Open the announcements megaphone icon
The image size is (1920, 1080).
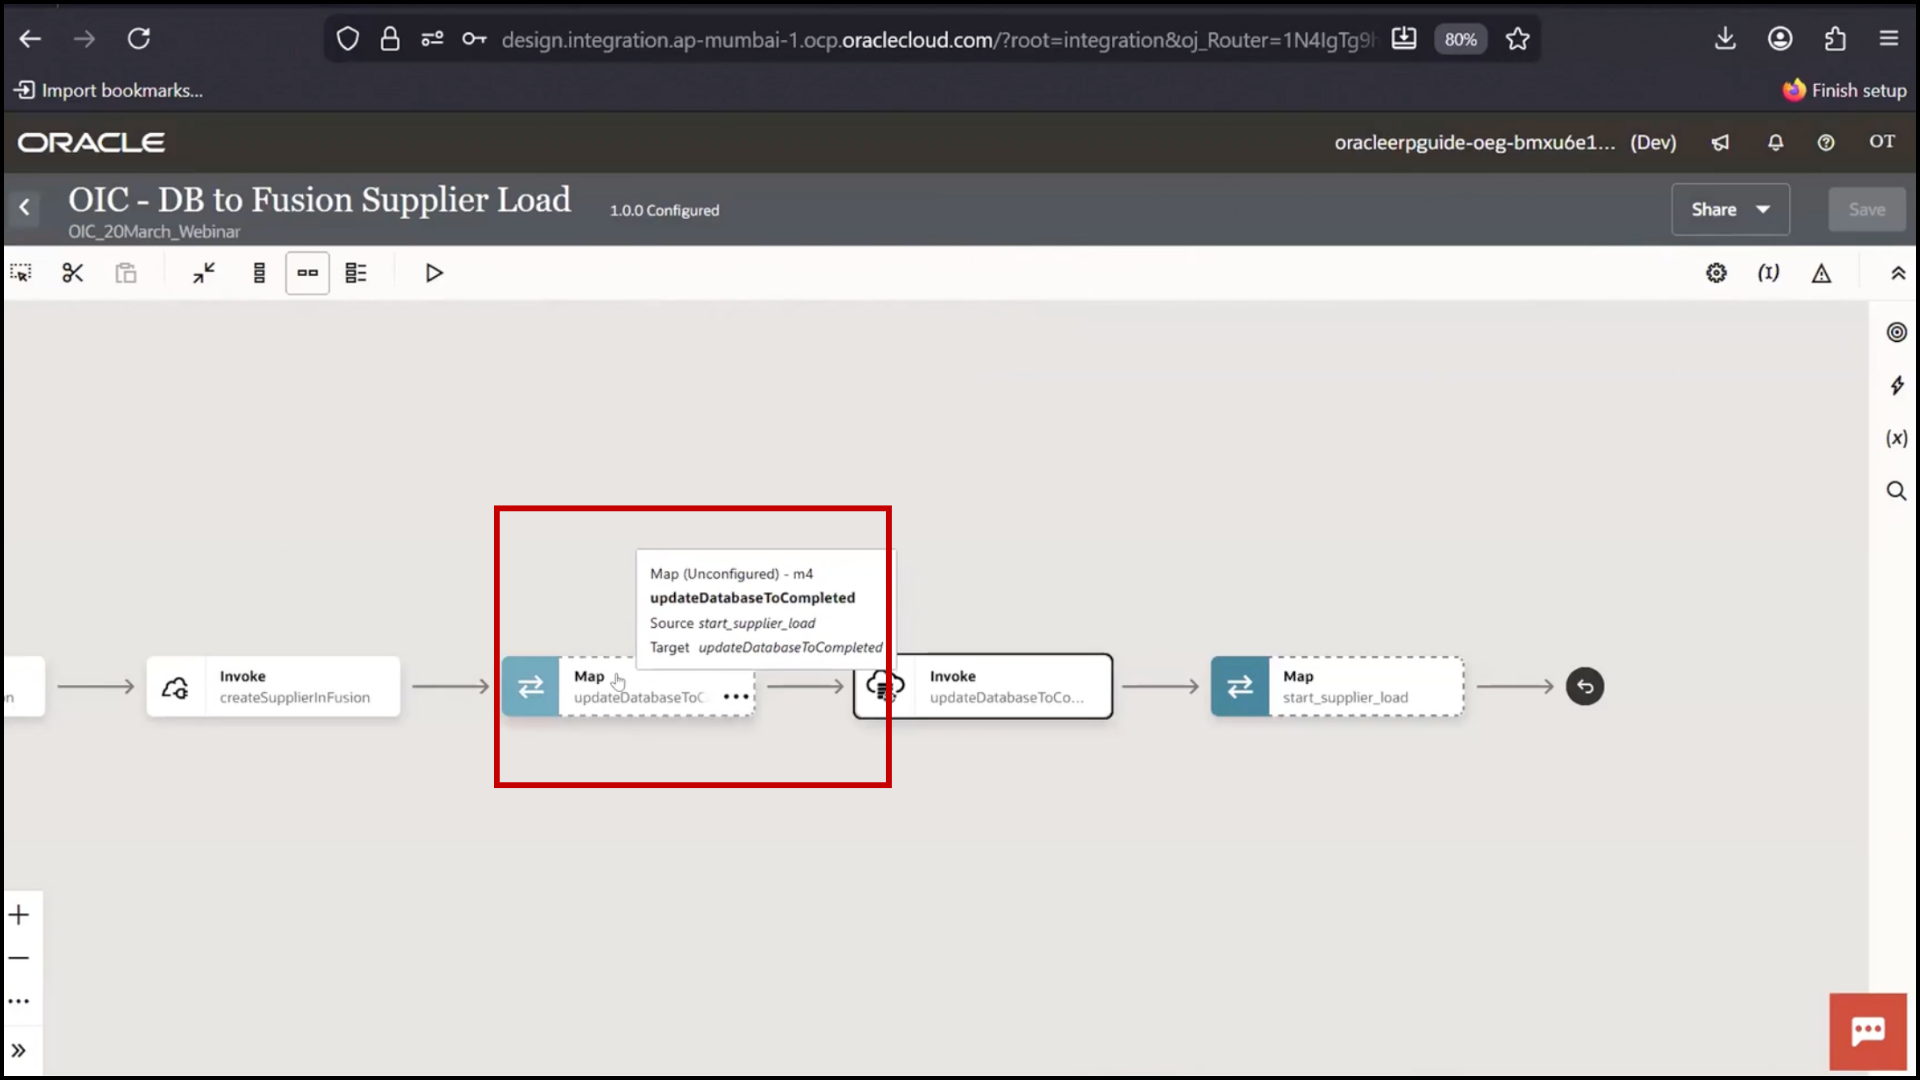click(1720, 143)
